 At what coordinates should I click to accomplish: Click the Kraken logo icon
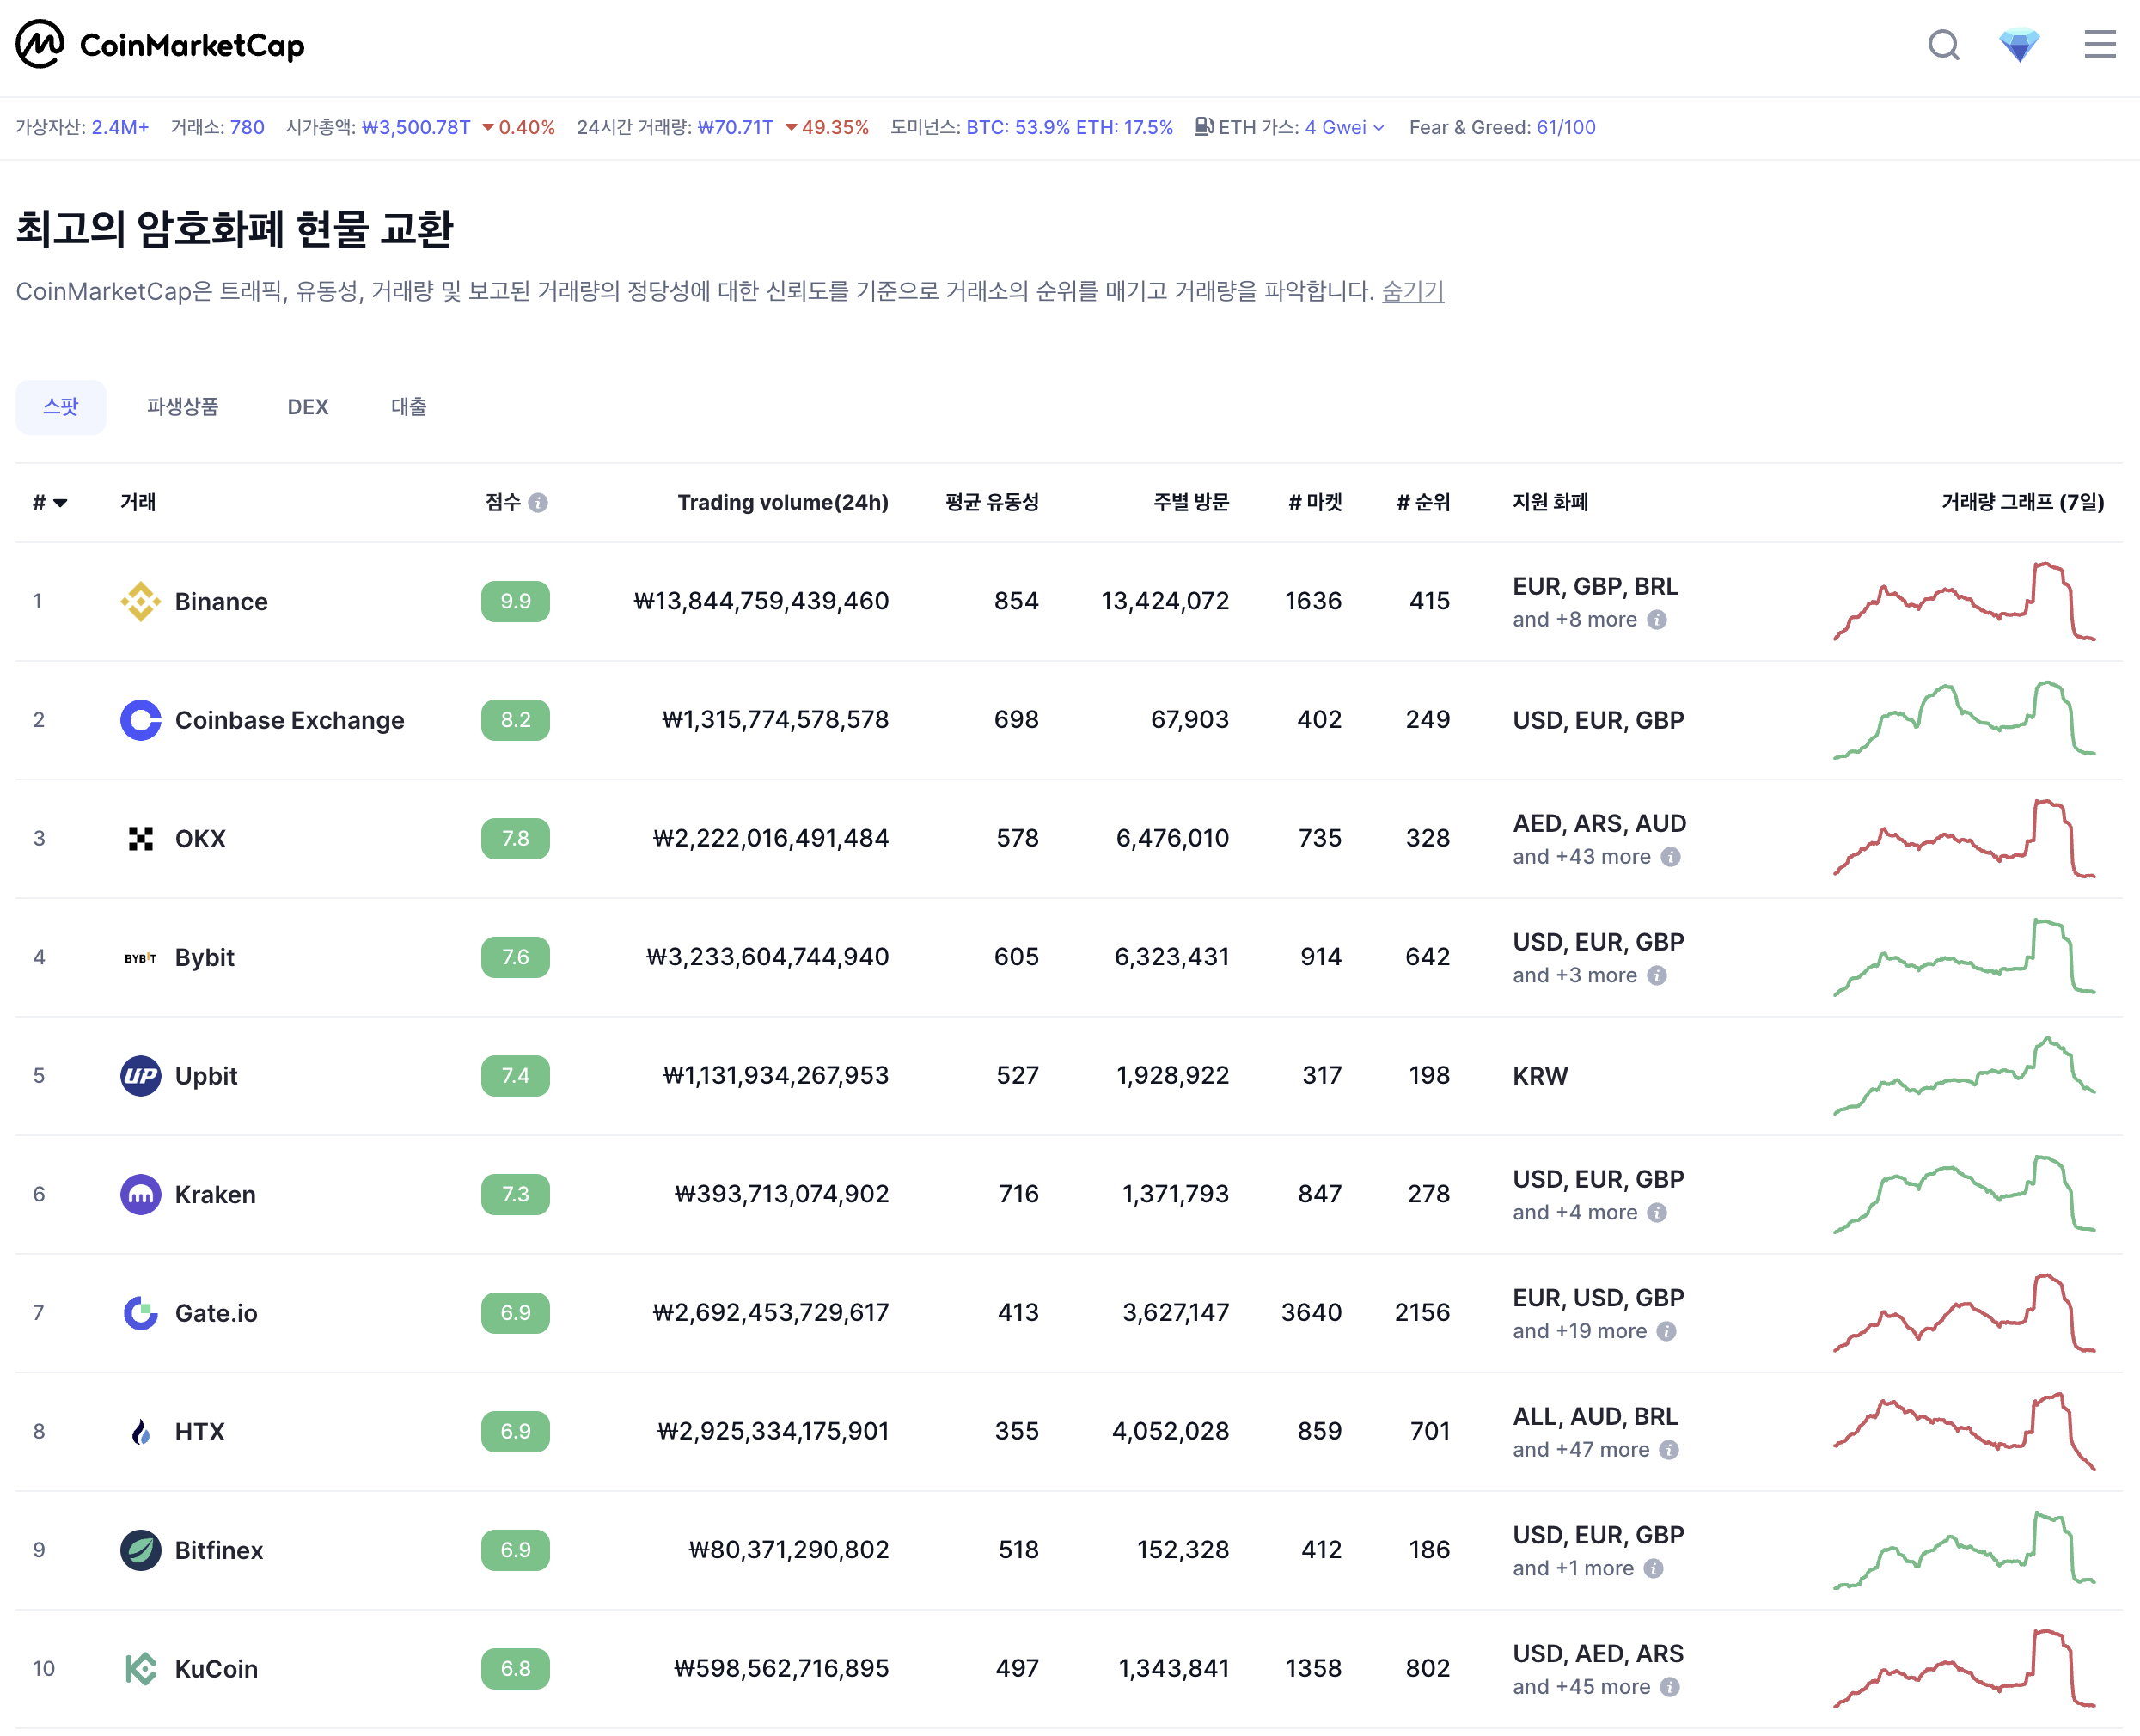(x=141, y=1194)
